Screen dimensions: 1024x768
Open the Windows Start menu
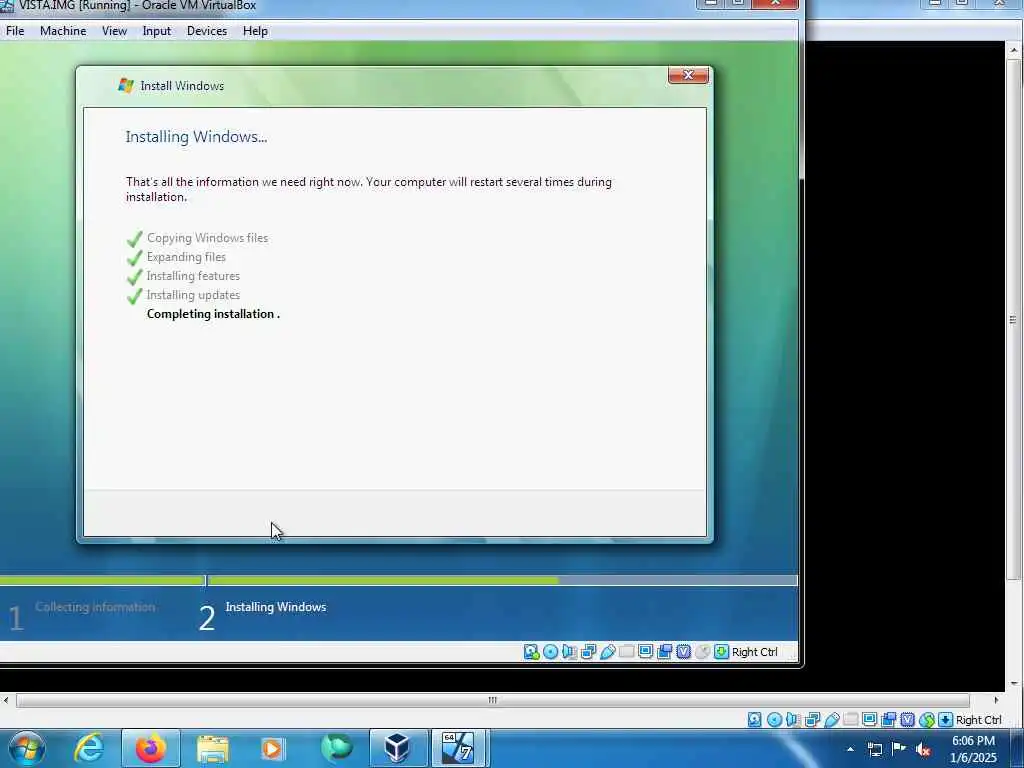27,748
